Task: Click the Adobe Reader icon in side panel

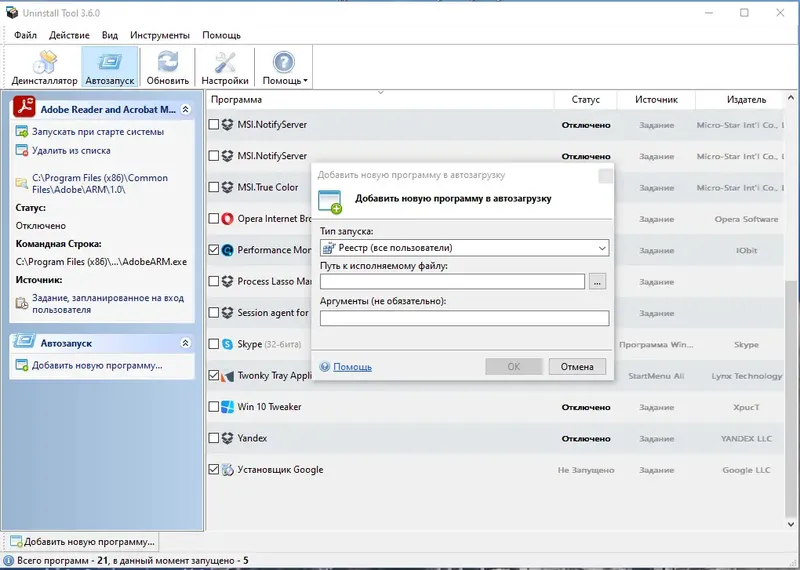Action: [24, 107]
